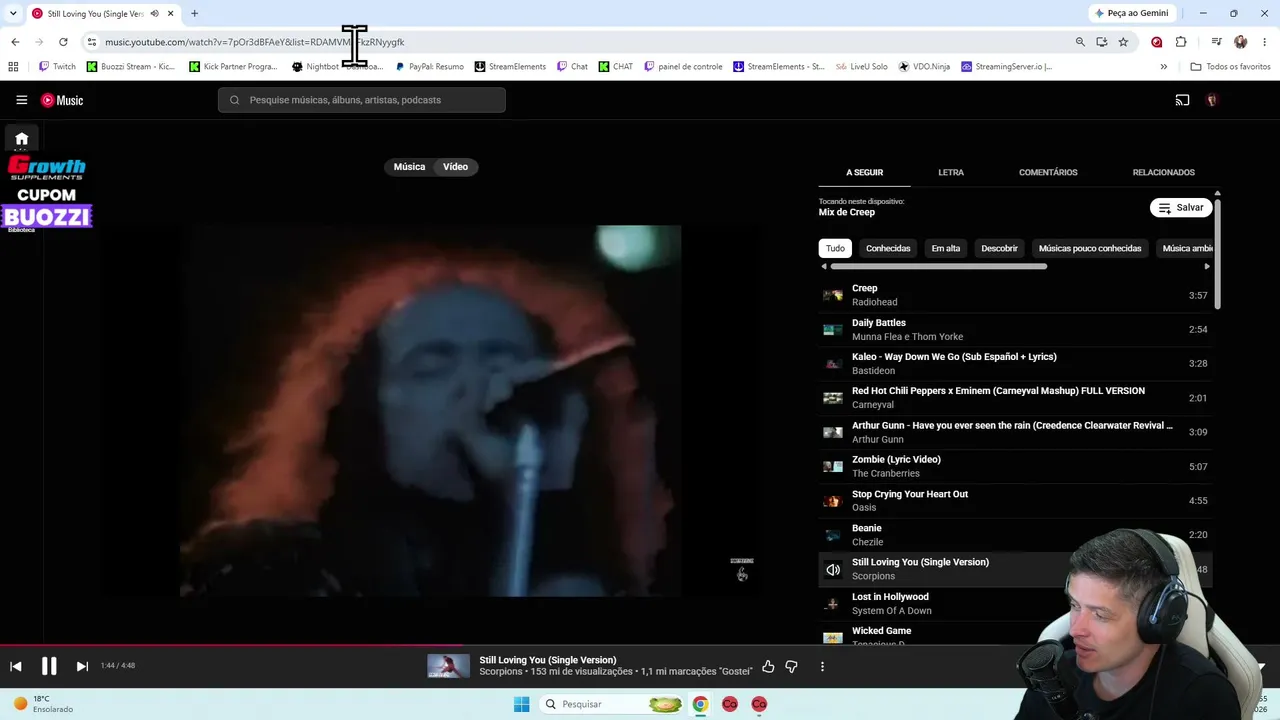The height and width of the screenshot is (720, 1280).
Task: Open the Chrome extensions puzzle icon
Action: point(1180,42)
